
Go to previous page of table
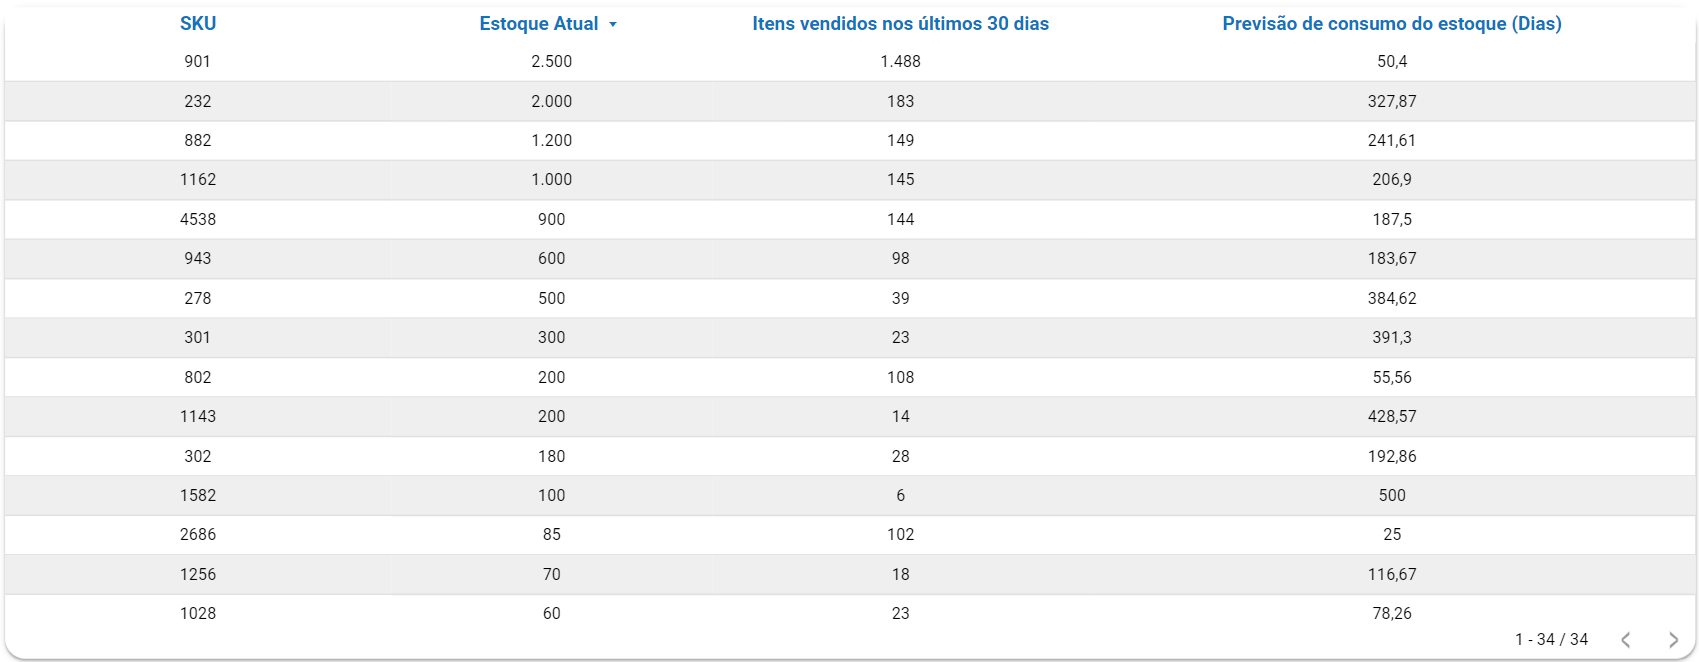(1626, 640)
